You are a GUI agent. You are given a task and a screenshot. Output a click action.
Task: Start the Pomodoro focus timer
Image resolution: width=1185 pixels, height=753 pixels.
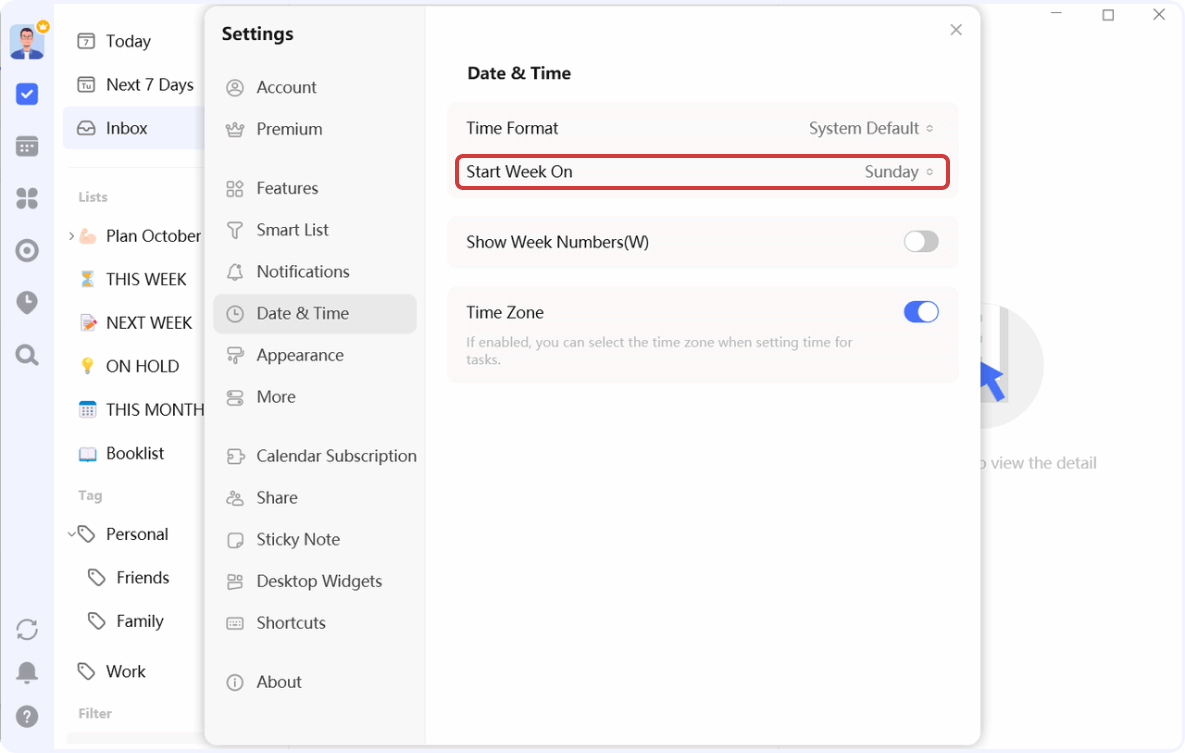[x=26, y=302]
